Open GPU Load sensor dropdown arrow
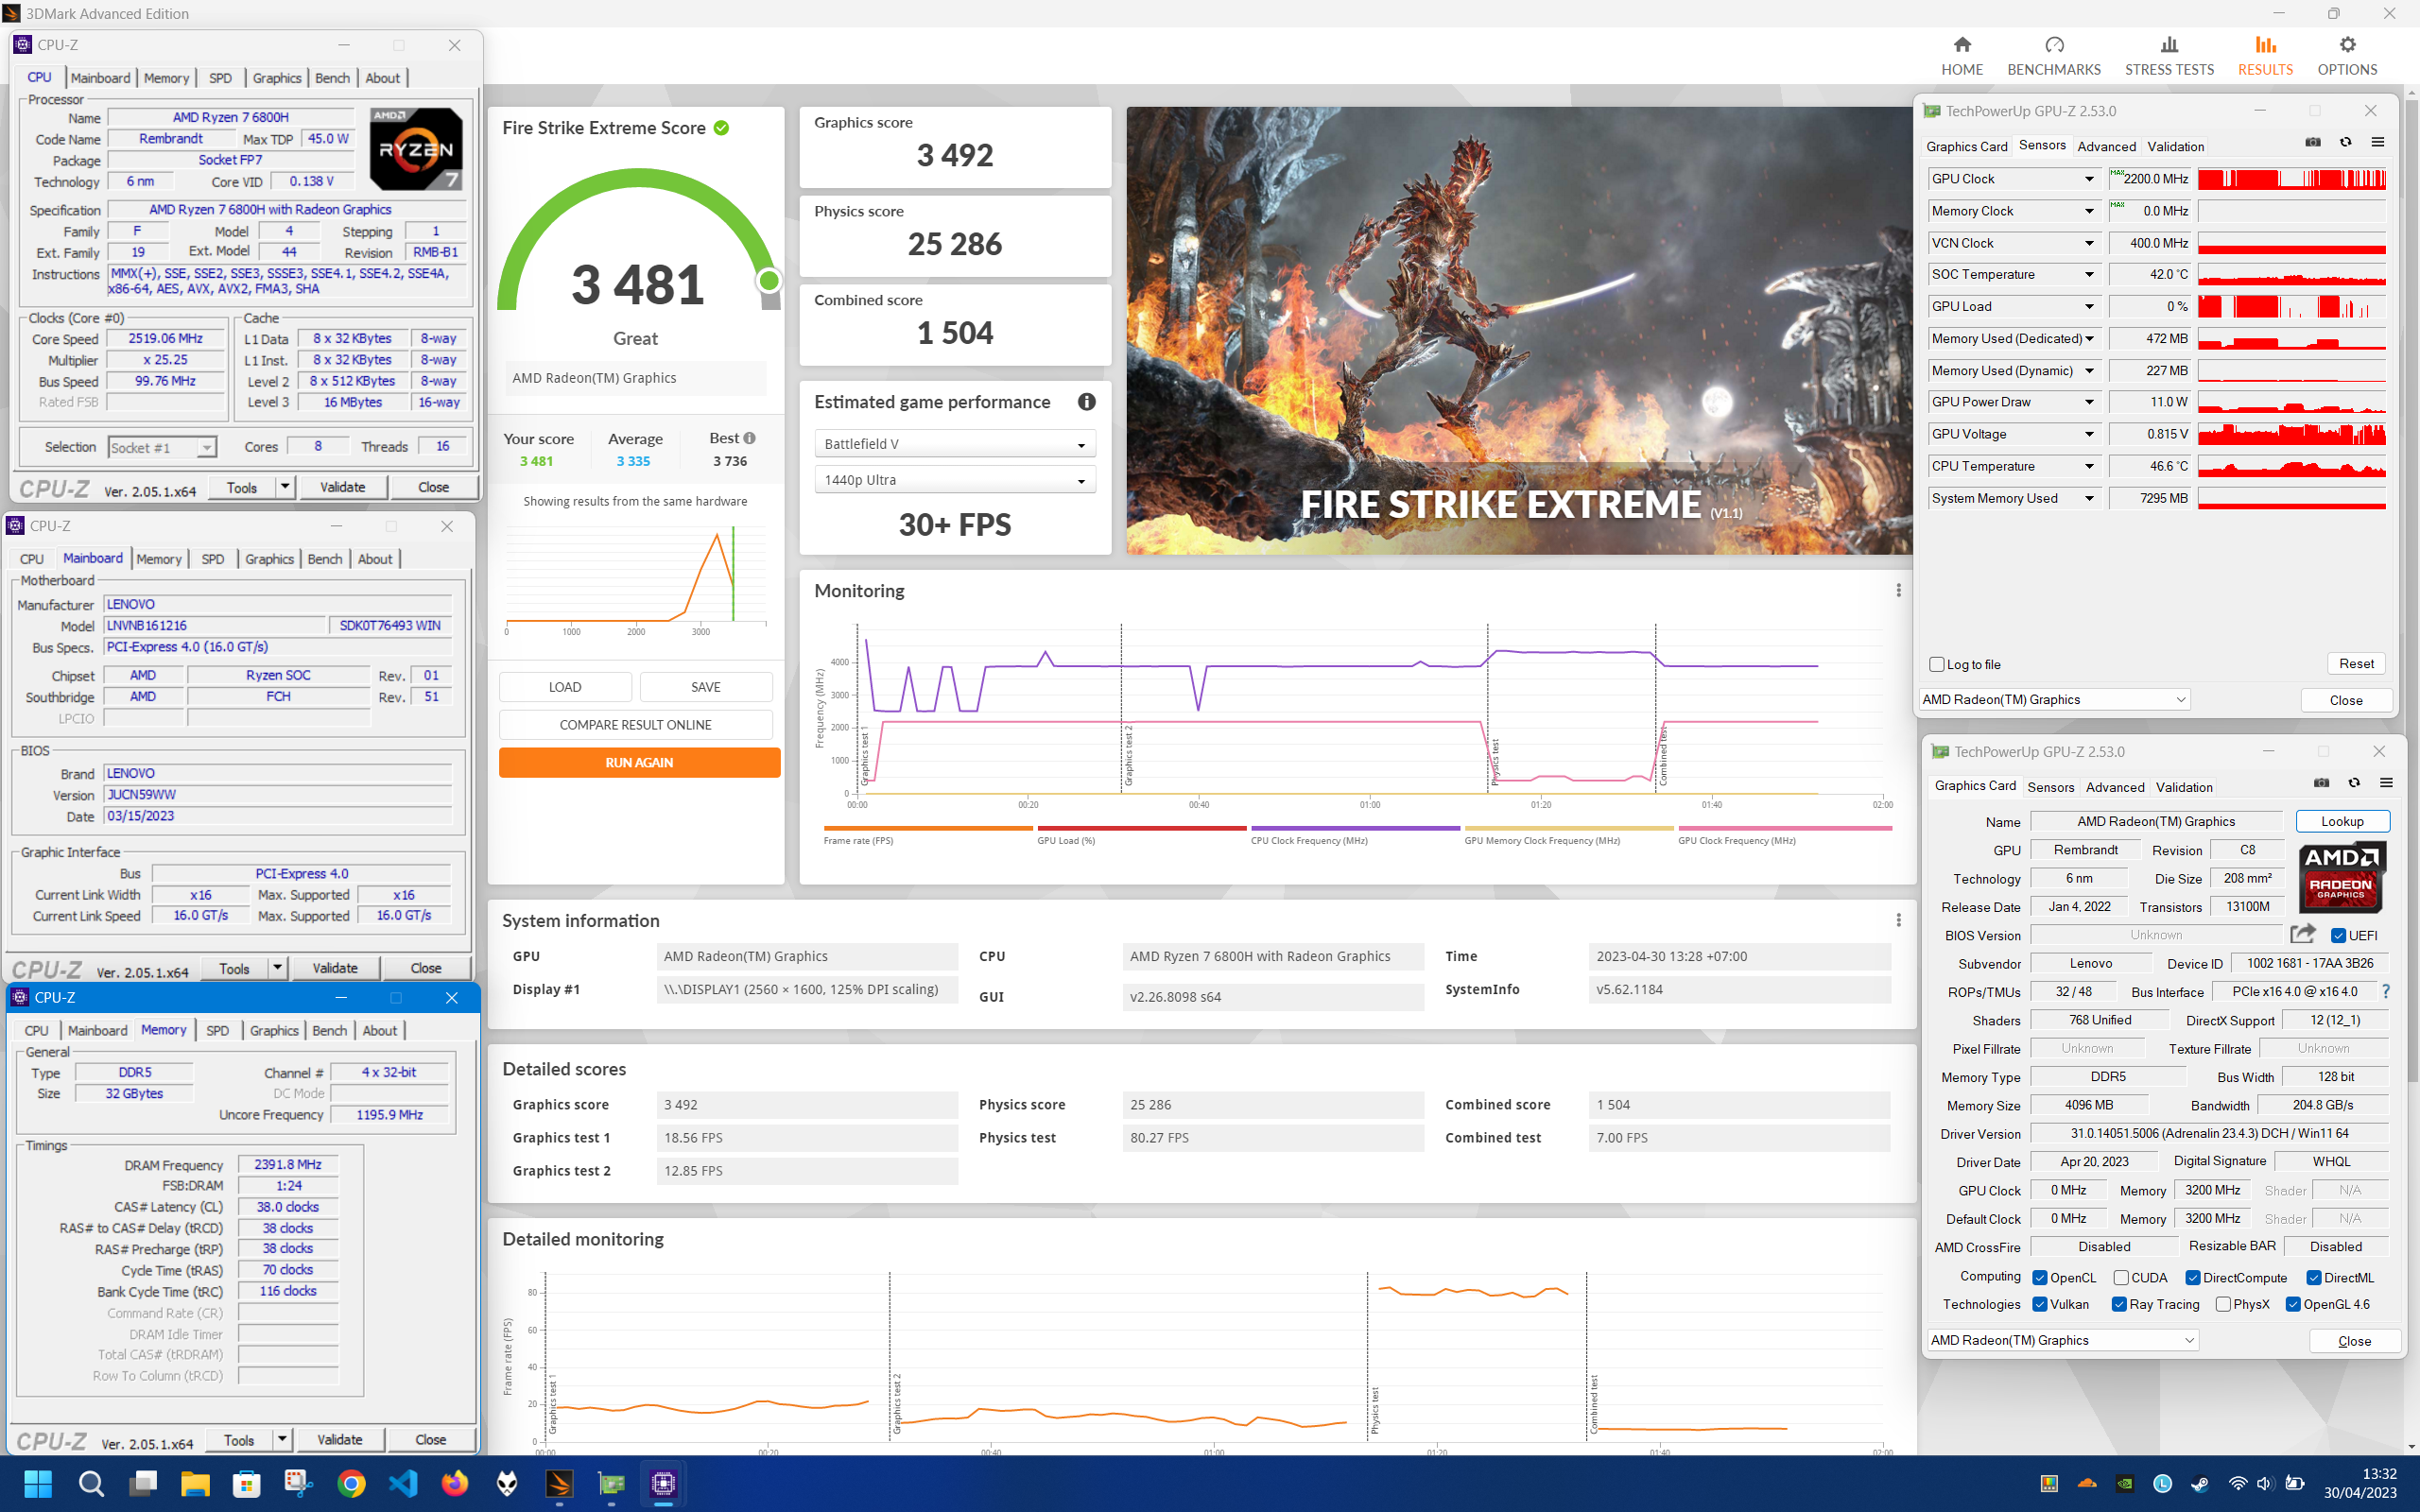 point(2089,306)
